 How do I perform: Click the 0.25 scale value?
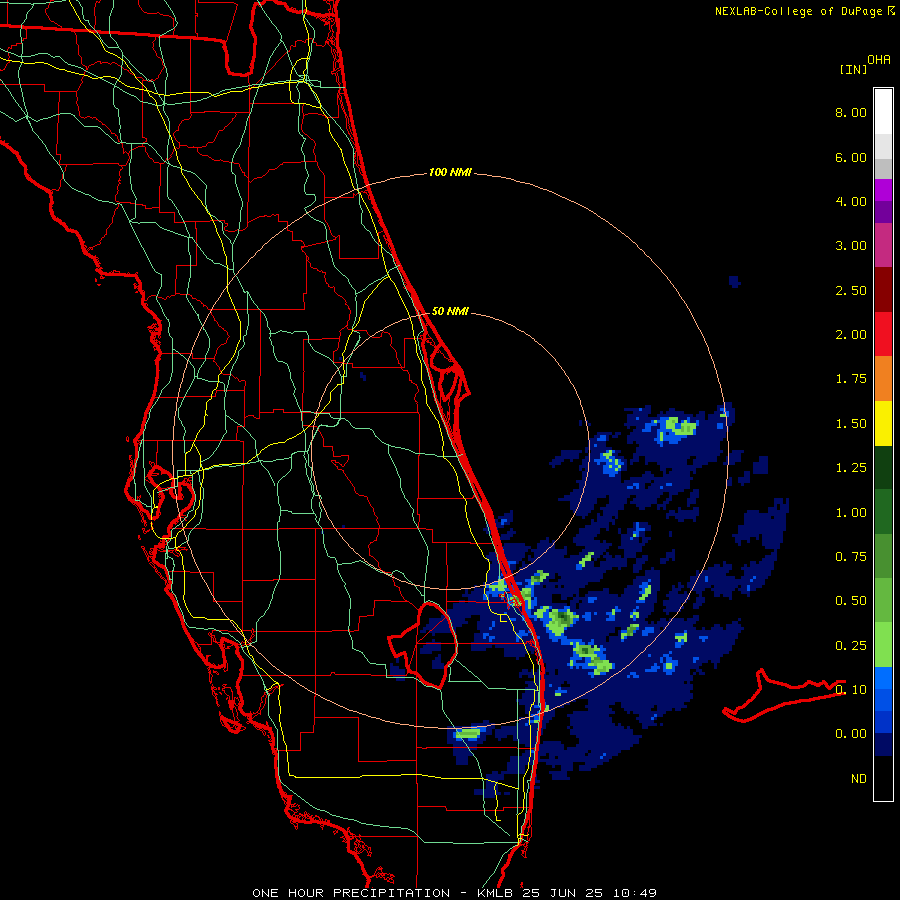851,646
